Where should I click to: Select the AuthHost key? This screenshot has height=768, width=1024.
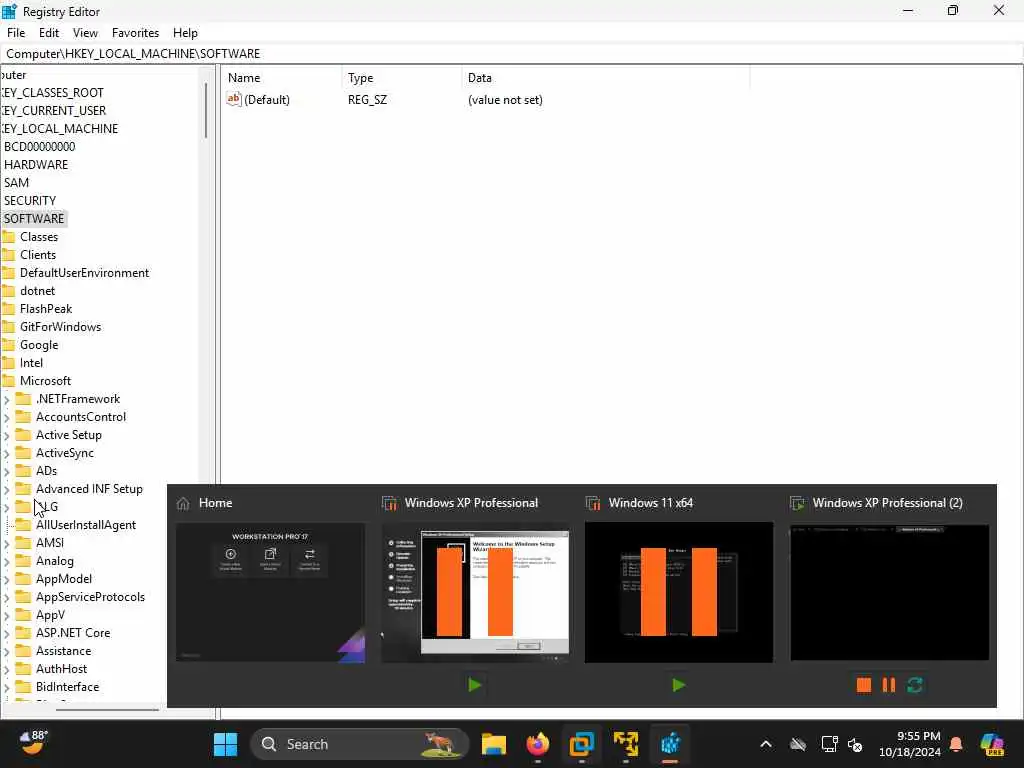click(x=61, y=669)
